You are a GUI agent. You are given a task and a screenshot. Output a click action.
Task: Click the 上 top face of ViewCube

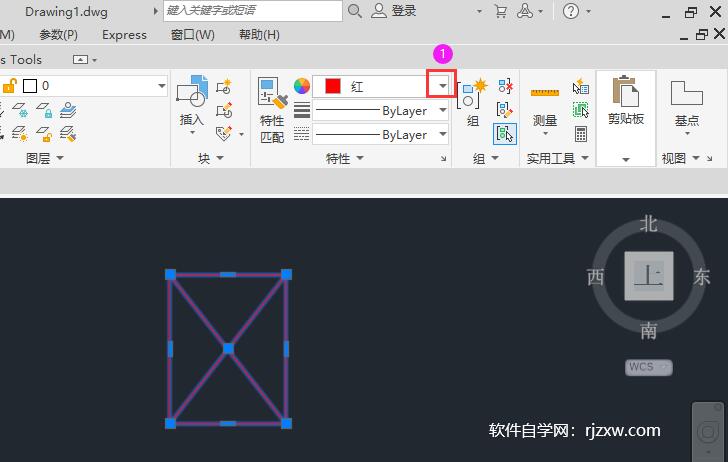coord(649,276)
